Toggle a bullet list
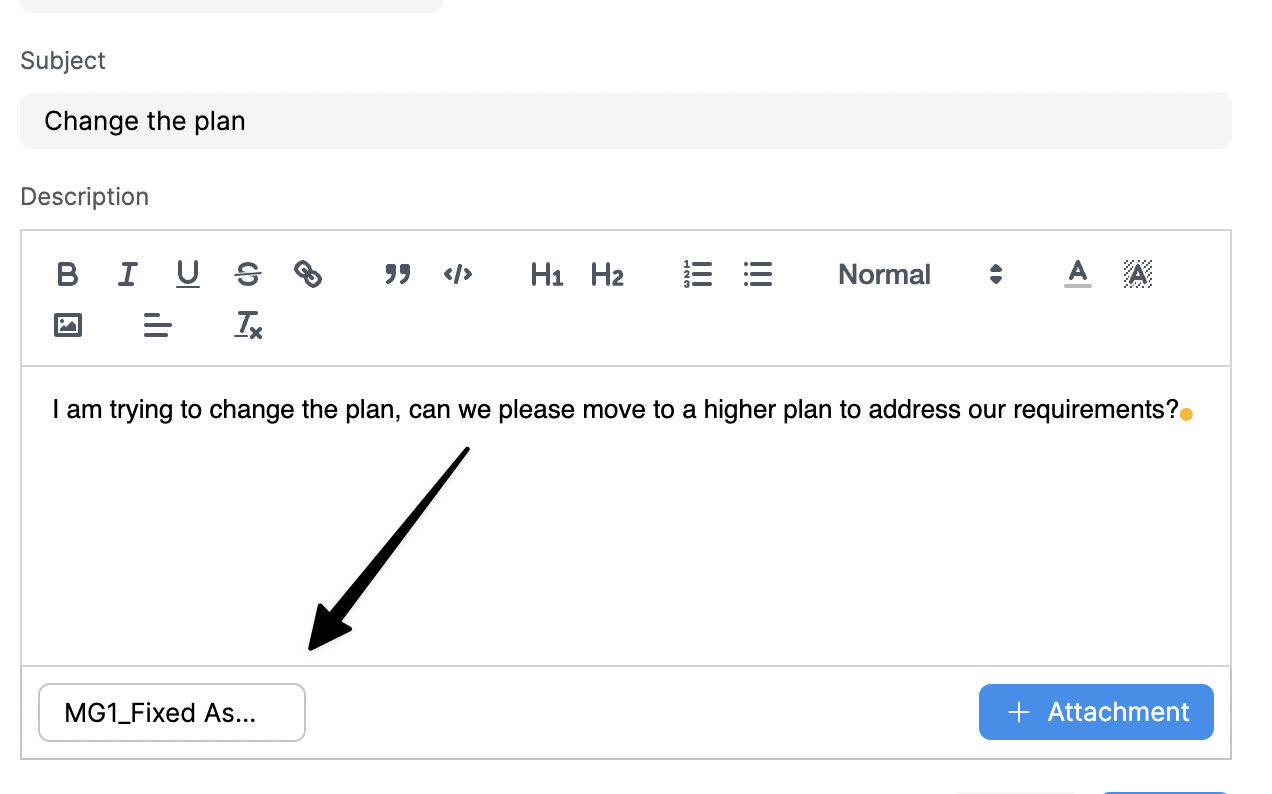This screenshot has height=794, width=1272. (x=757, y=274)
